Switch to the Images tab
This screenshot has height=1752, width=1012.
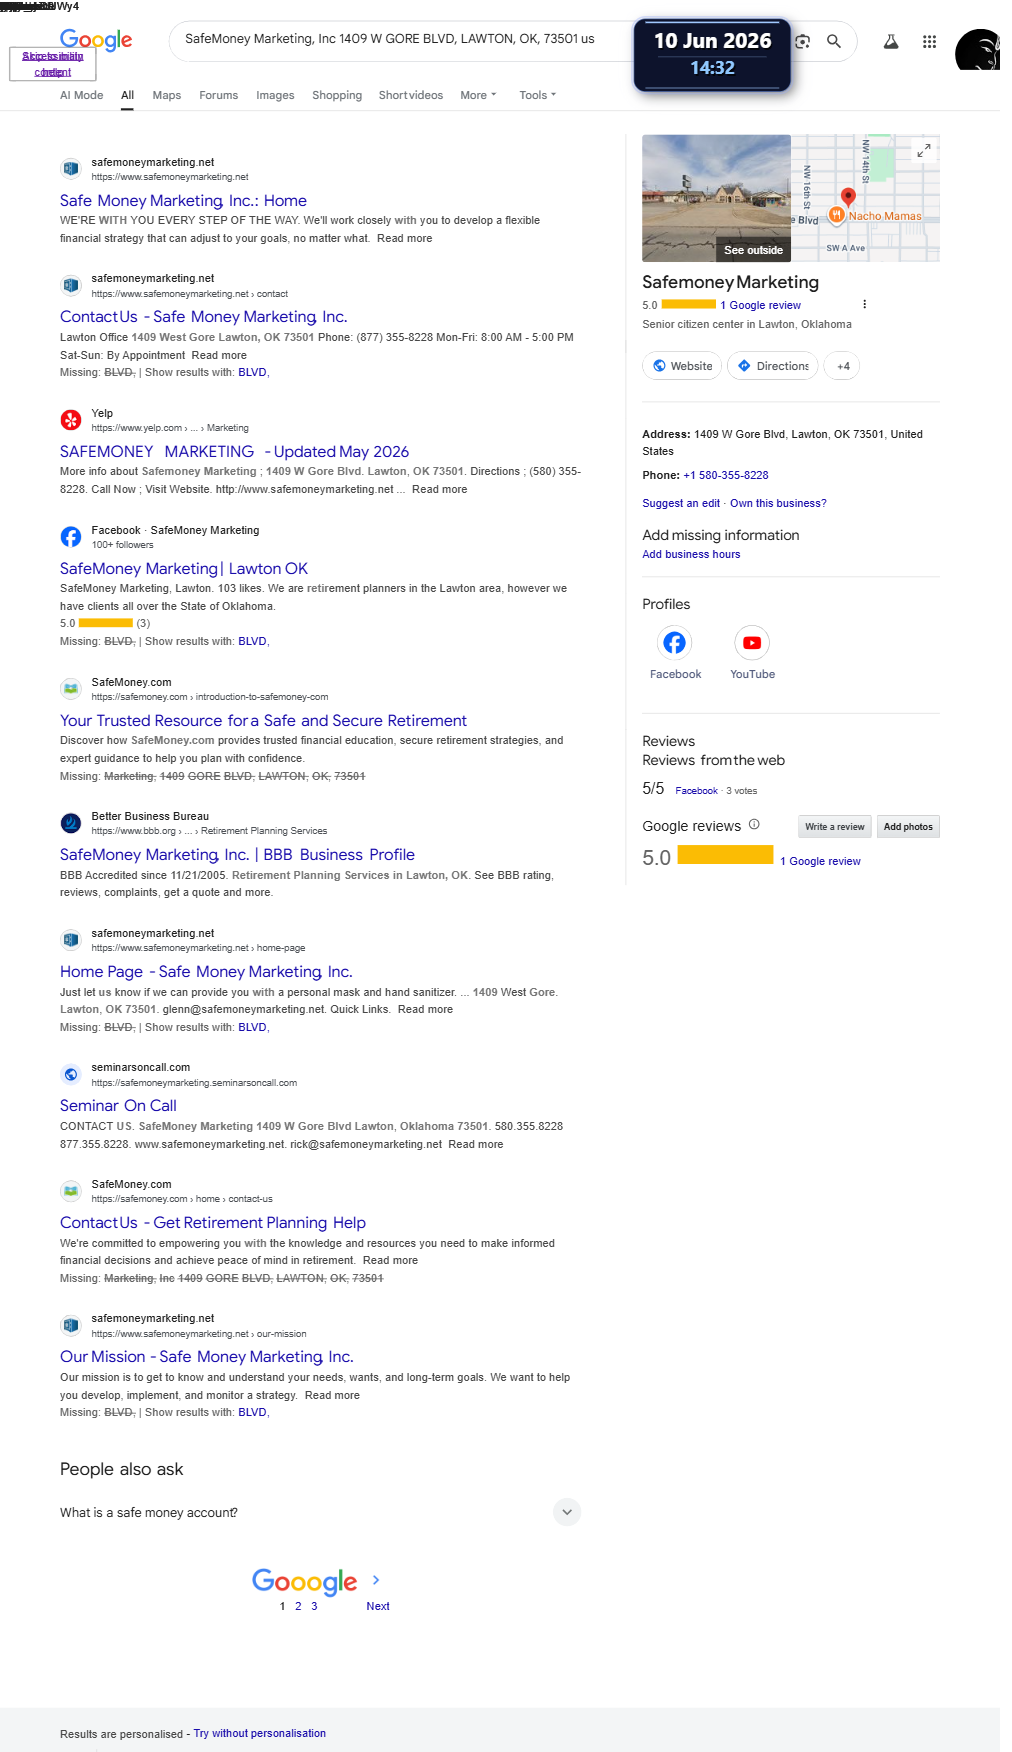tap(275, 95)
